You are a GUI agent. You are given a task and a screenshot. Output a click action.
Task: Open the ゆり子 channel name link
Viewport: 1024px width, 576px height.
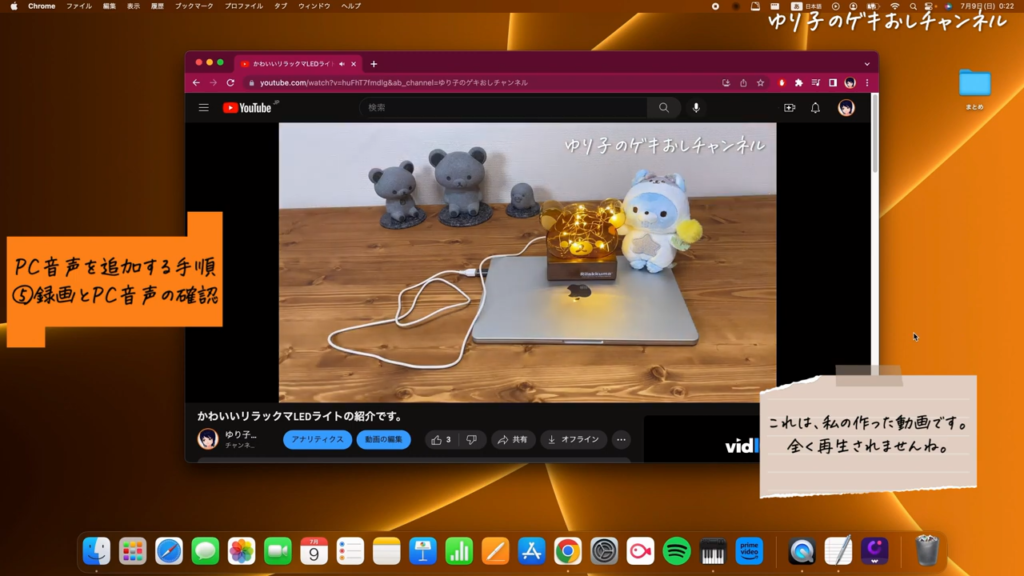240,434
